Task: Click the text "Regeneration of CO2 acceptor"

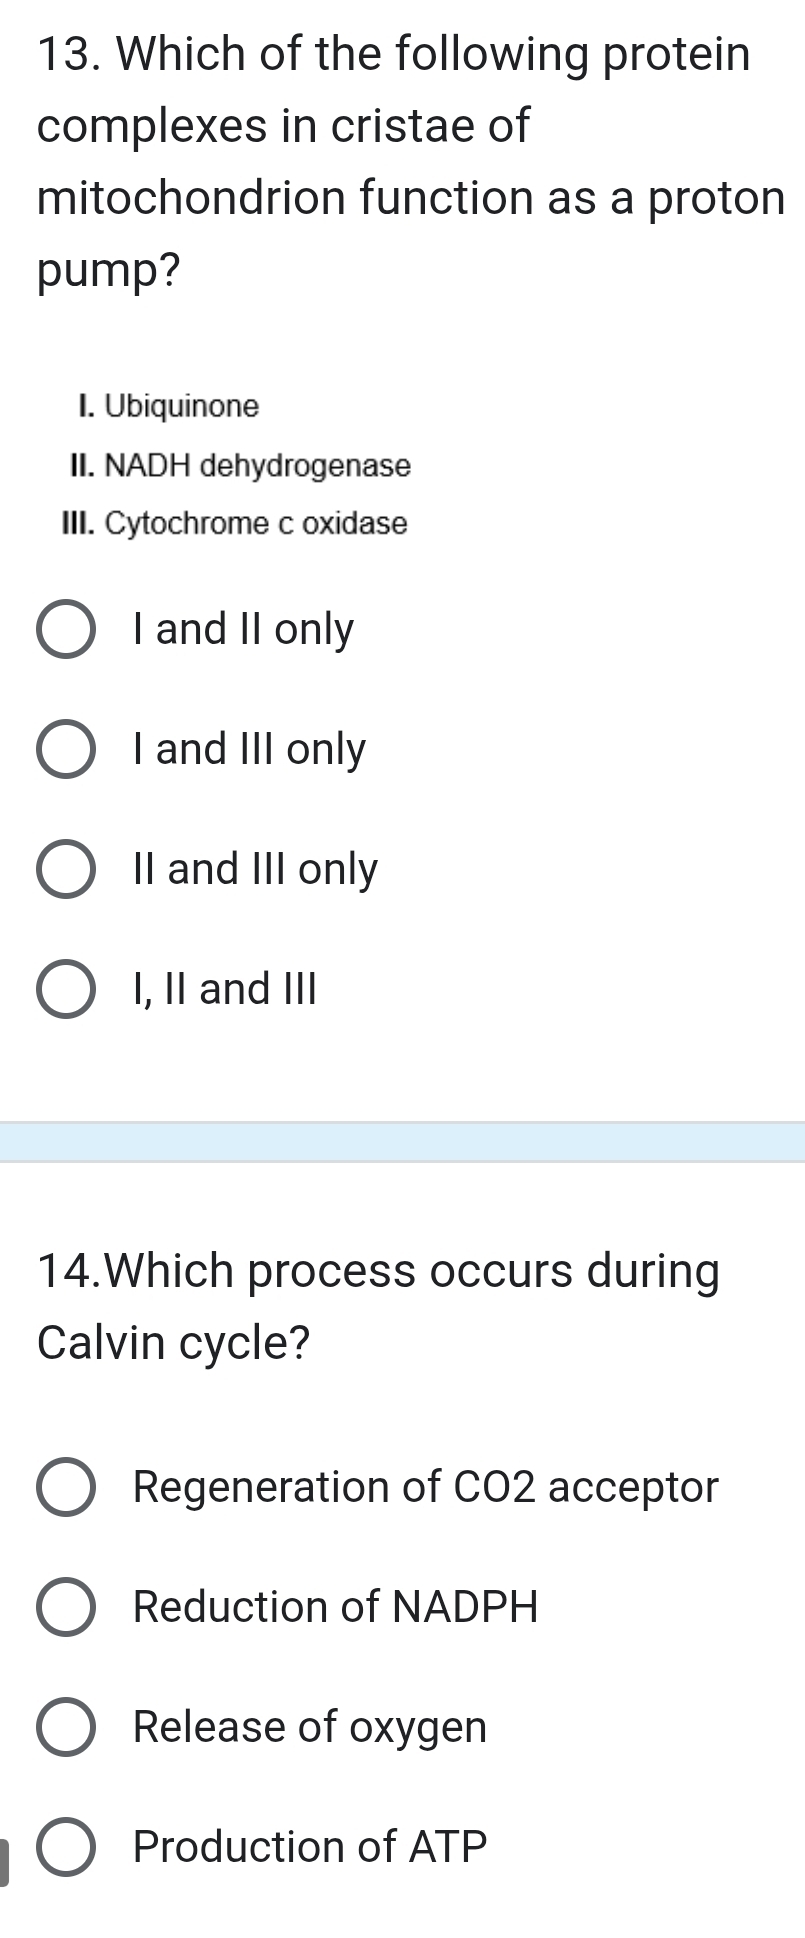Action: pyautogui.click(x=424, y=1488)
